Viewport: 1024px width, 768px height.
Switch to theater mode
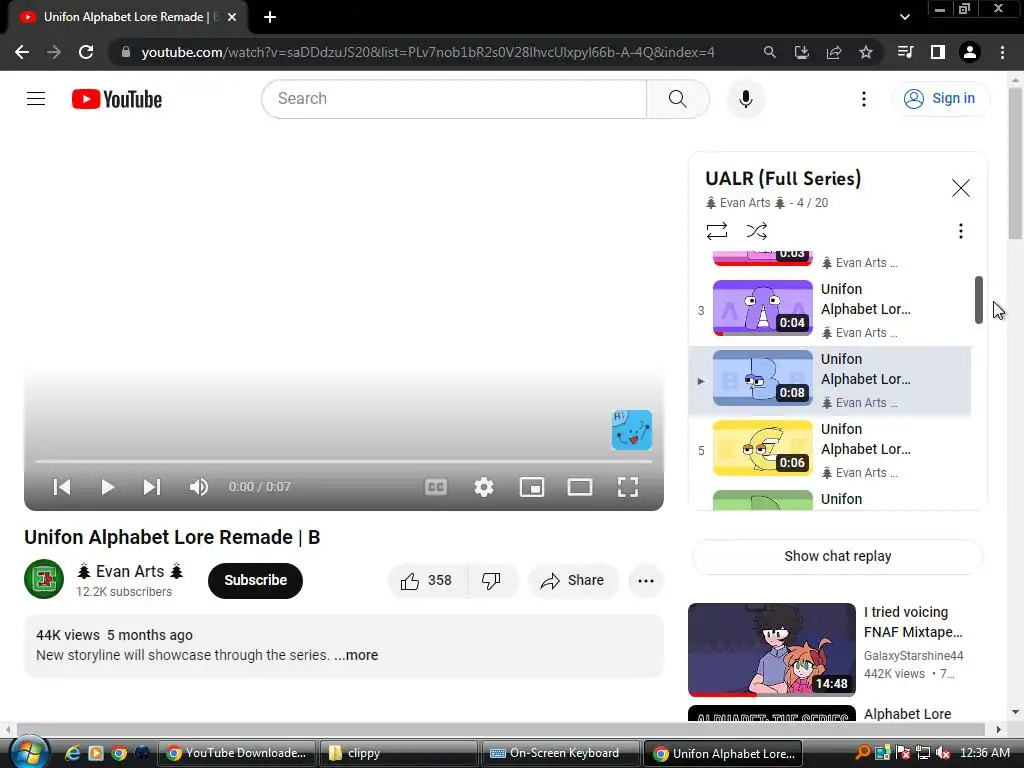point(580,487)
